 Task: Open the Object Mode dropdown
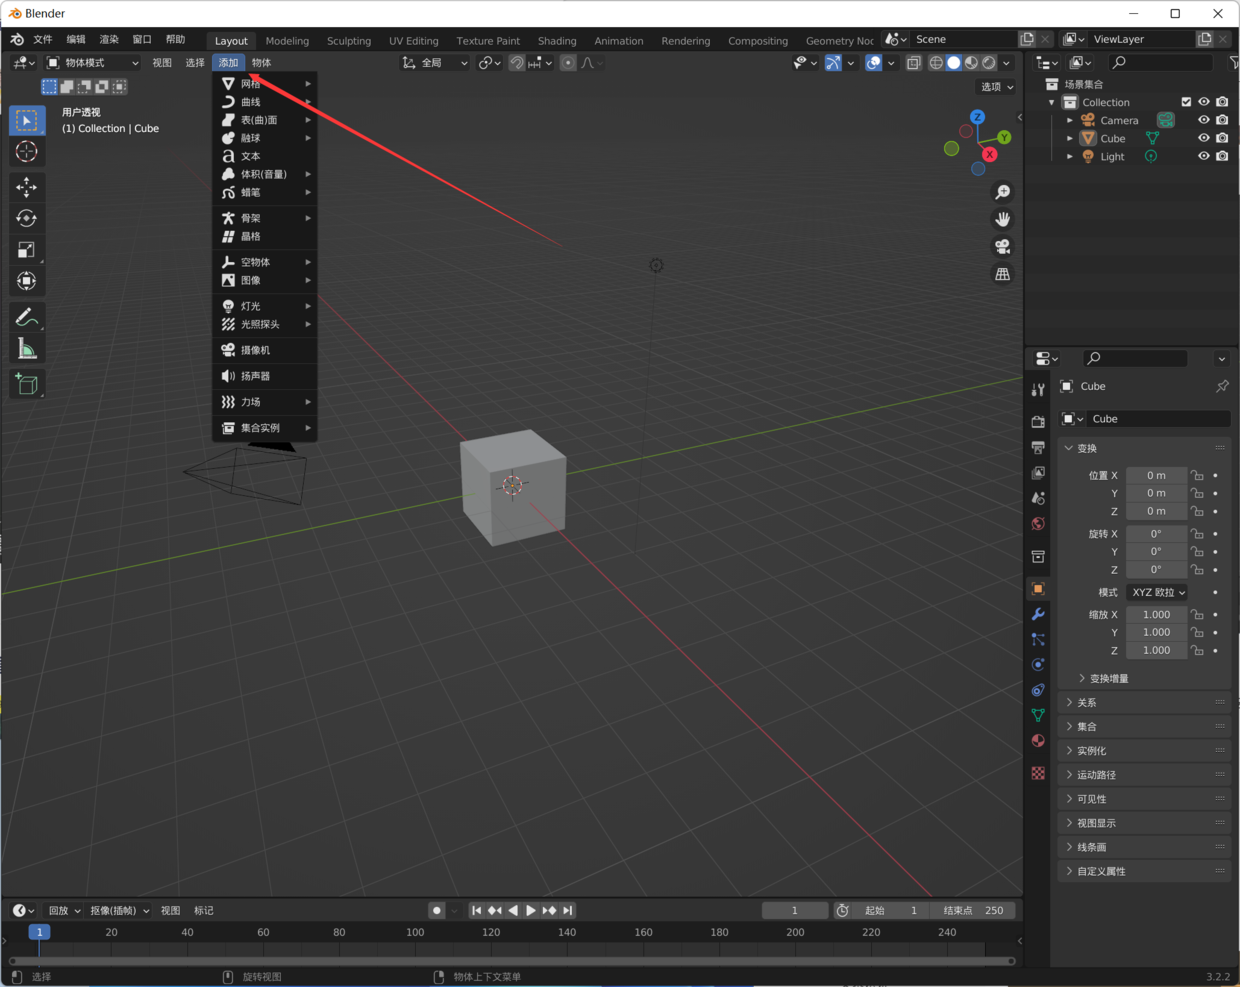pos(93,63)
